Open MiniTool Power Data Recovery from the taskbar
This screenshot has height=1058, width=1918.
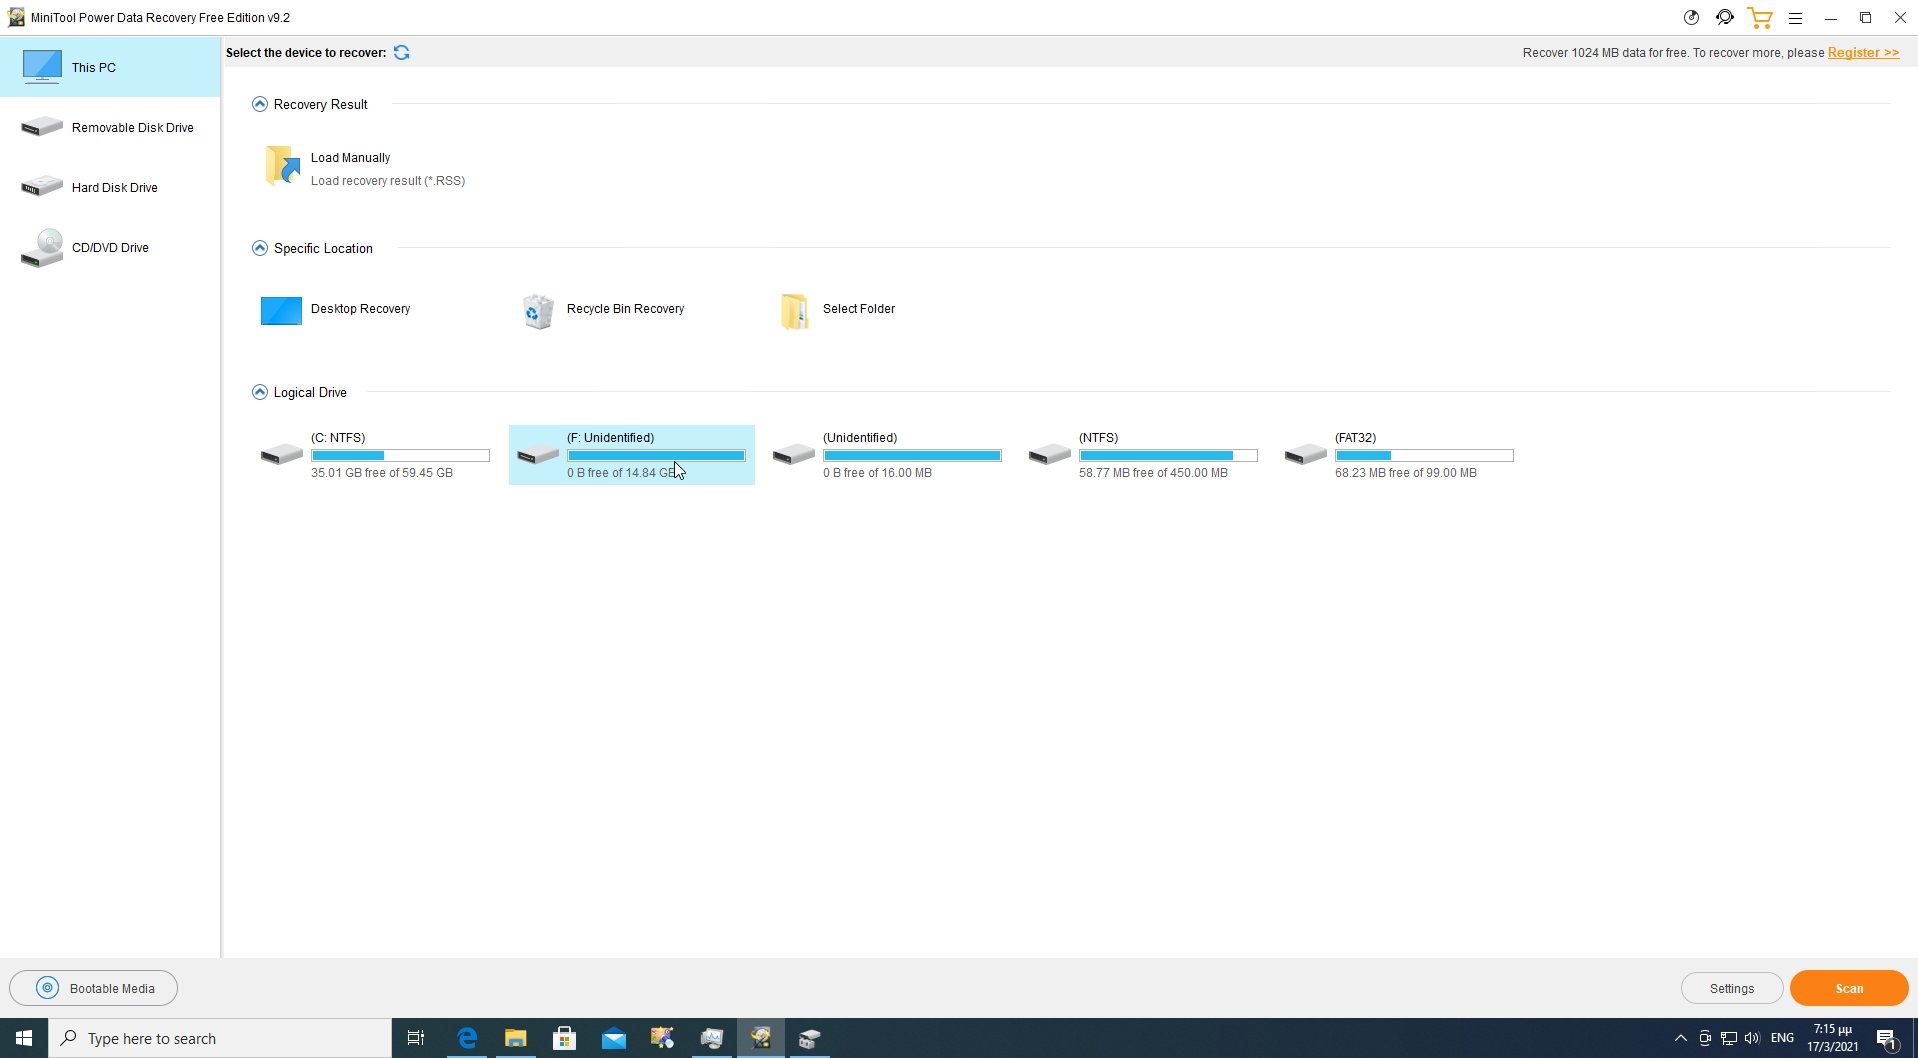click(x=760, y=1038)
